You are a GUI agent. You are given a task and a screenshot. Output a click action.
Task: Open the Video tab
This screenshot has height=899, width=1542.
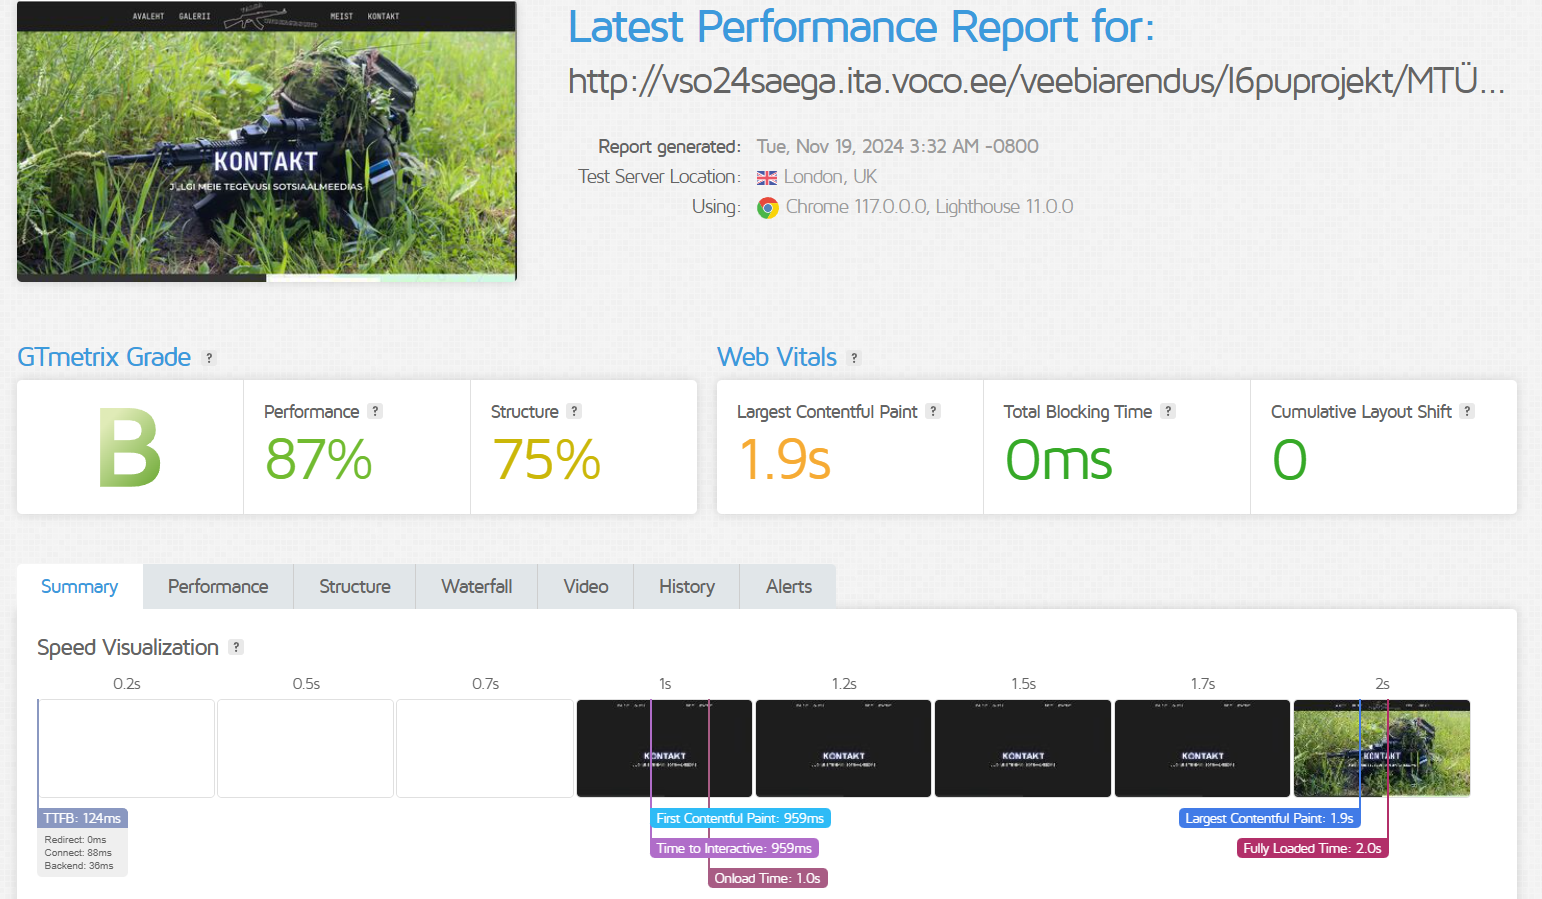point(585,587)
